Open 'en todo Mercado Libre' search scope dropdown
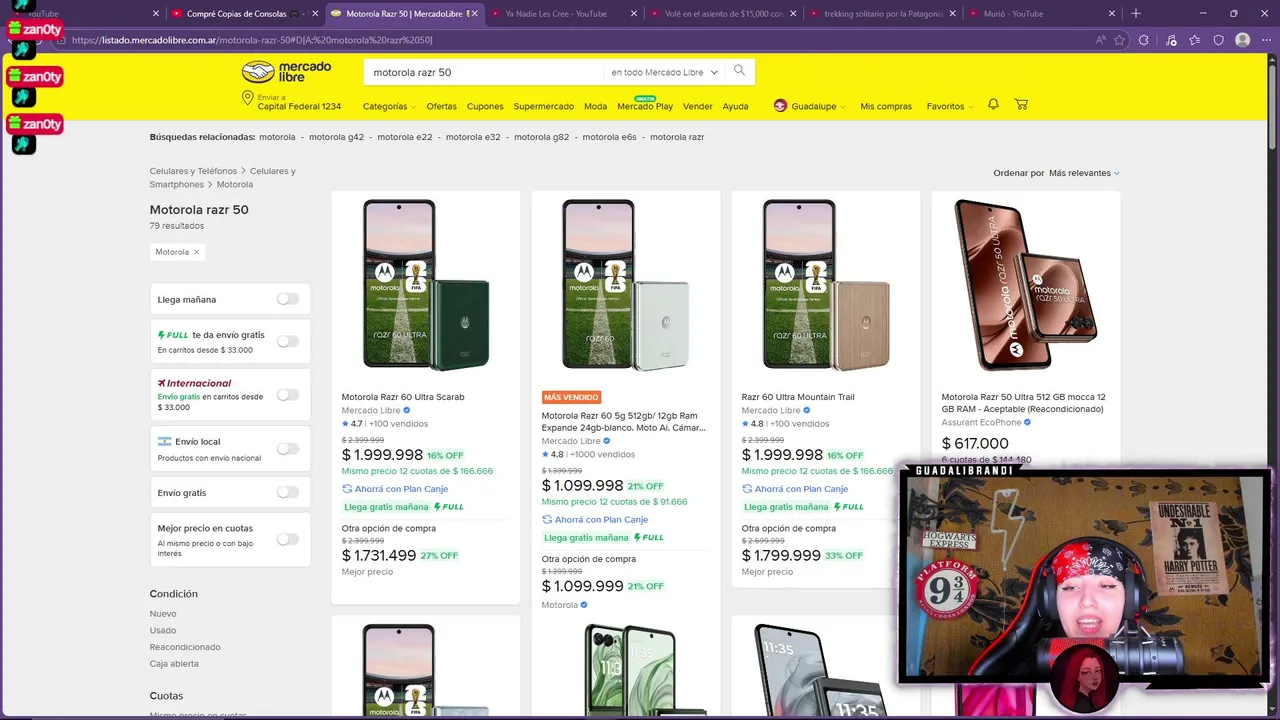 pos(665,72)
